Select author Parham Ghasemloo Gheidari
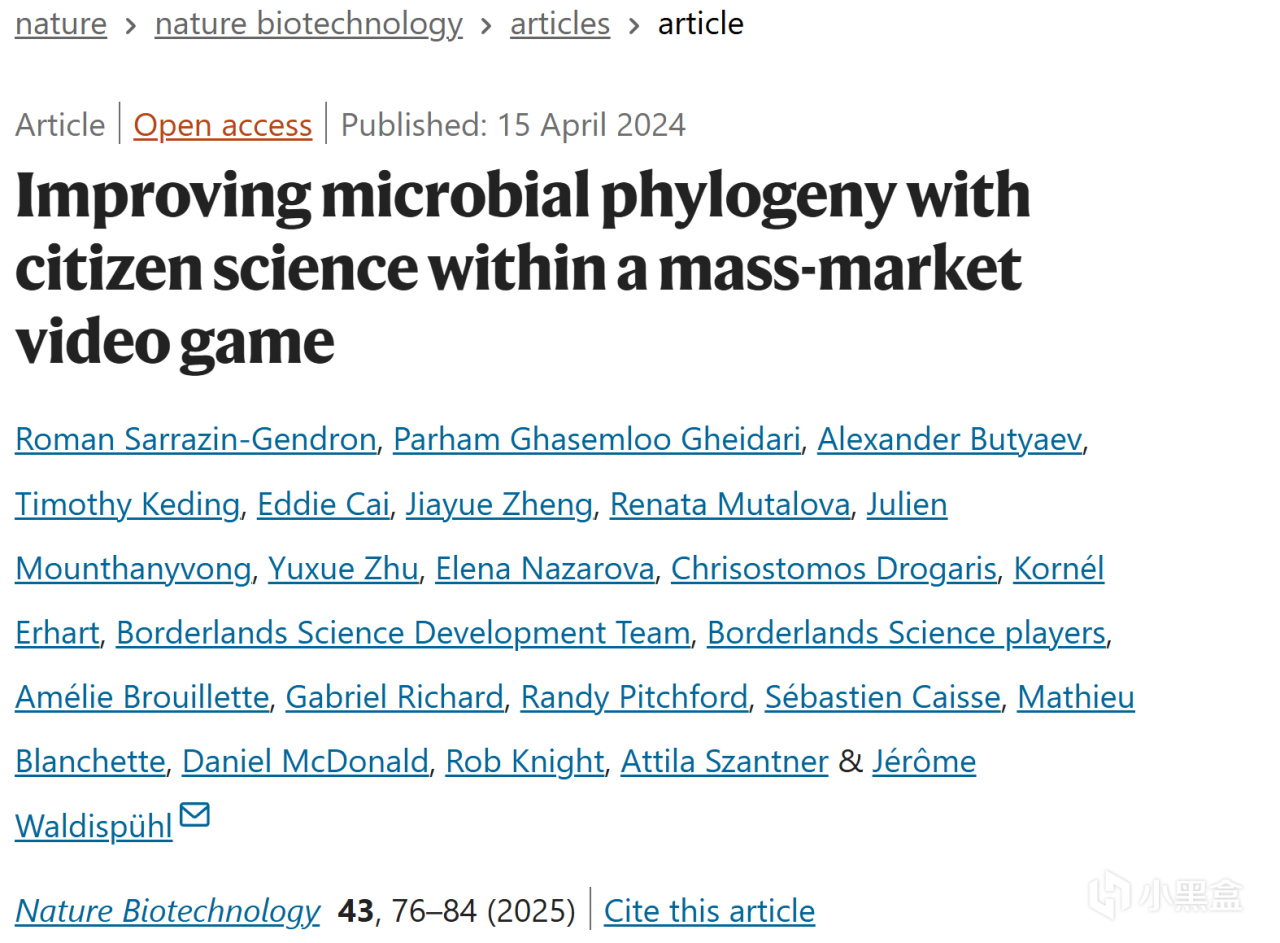 pyautogui.click(x=596, y=439)
